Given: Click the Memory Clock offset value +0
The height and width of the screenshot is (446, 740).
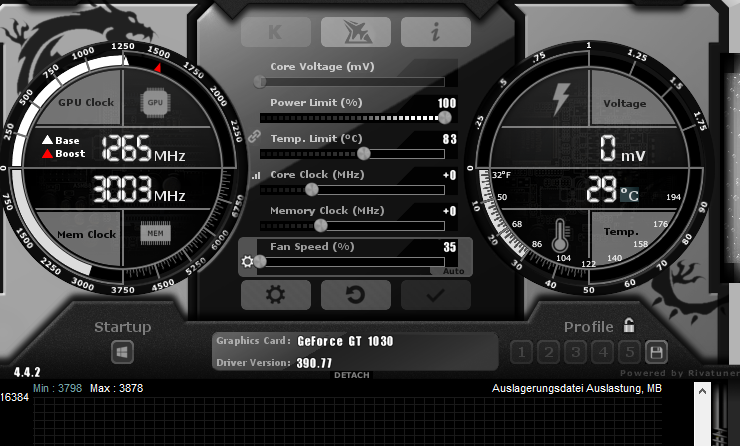Looking at the screenshot, I should 450,211.
